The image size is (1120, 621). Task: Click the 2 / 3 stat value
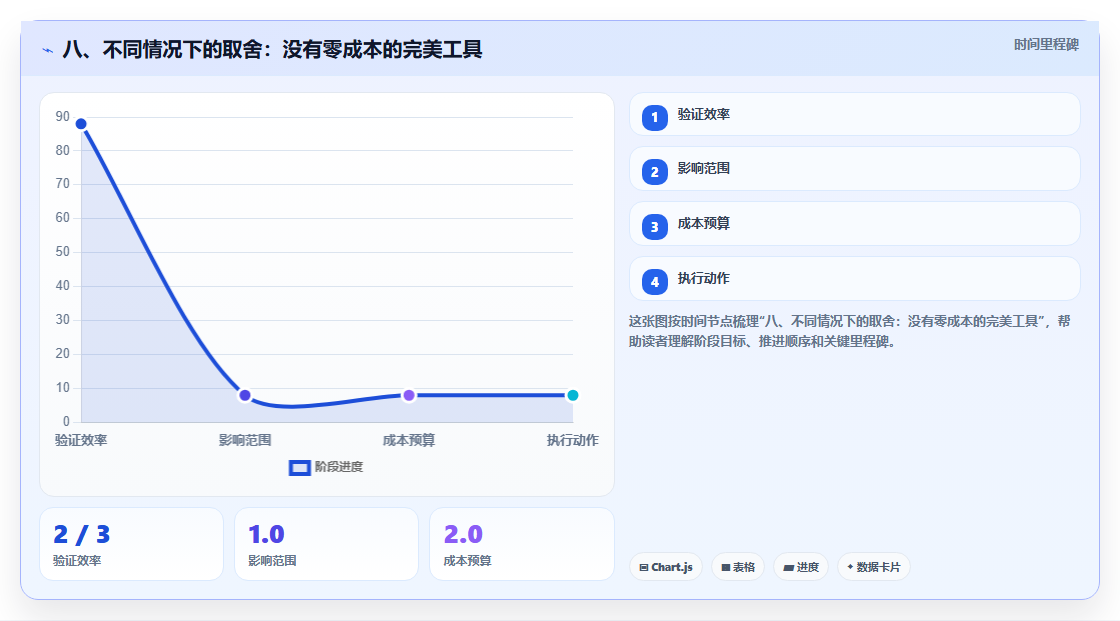(x=81, y=535)
